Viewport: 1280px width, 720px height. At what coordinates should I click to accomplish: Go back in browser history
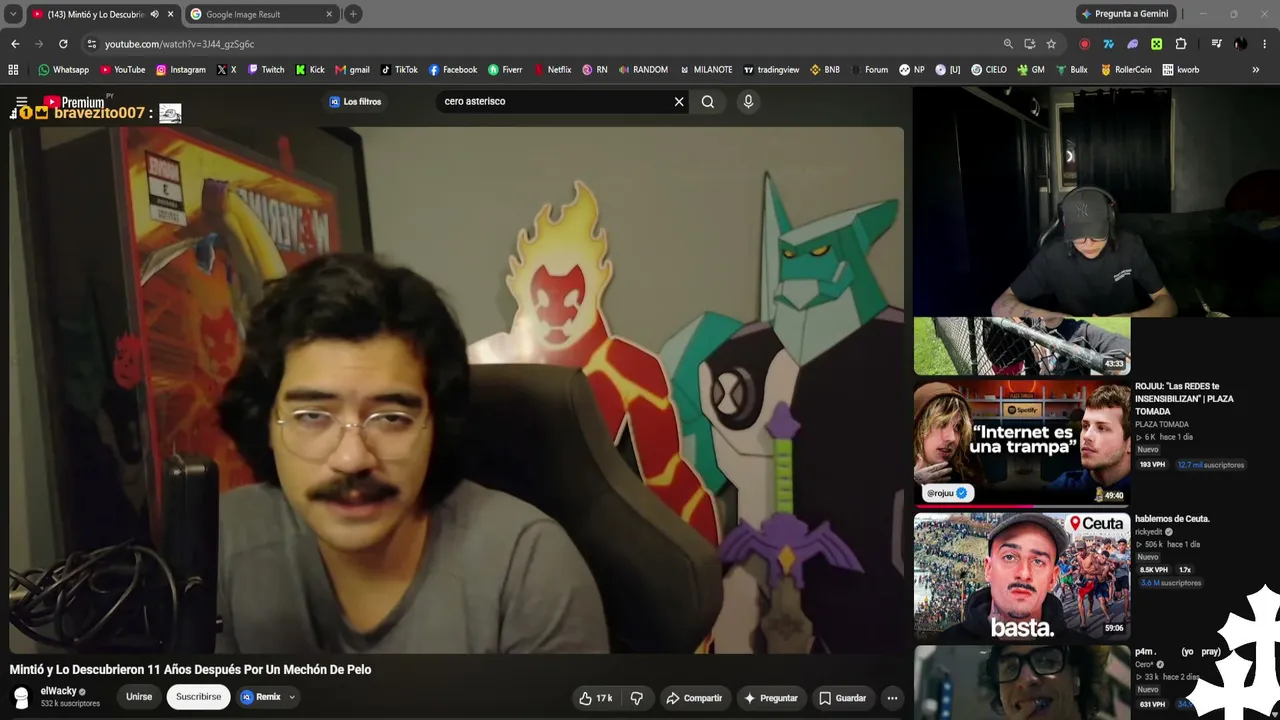(x=15, y=44)
